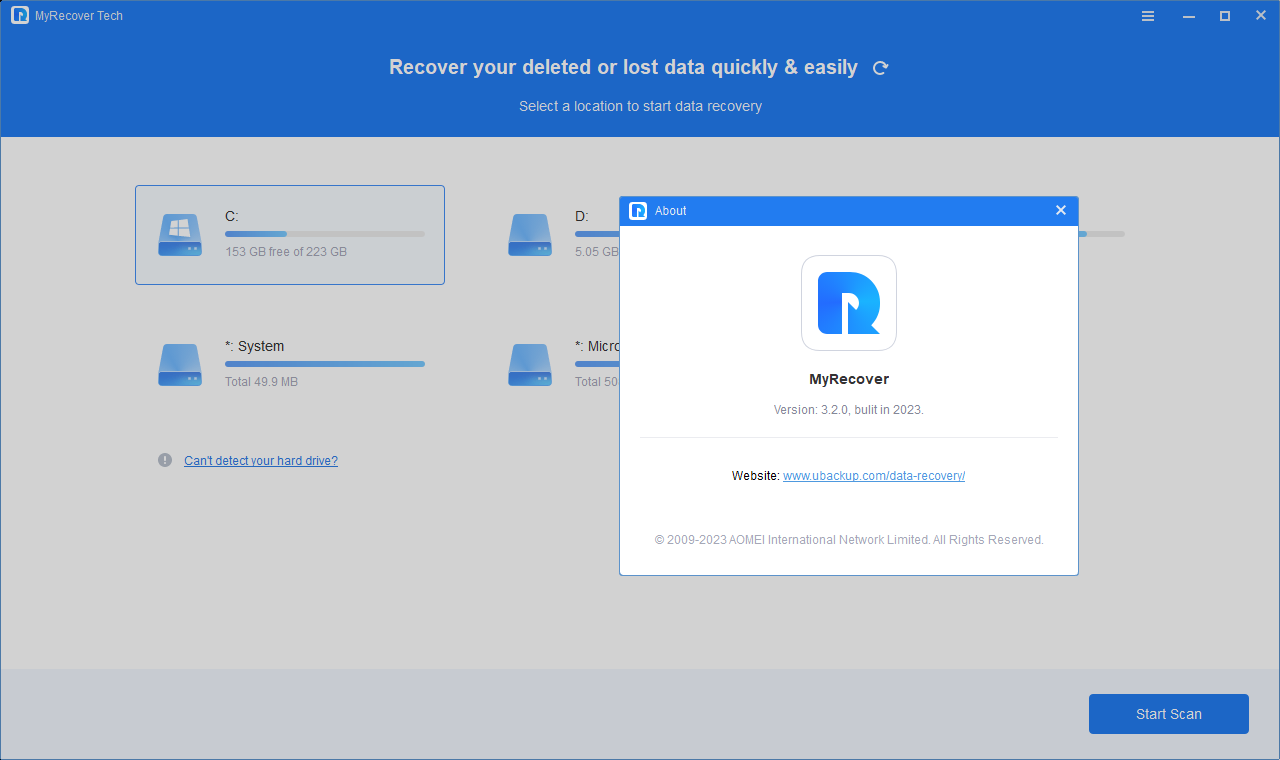Click the MyRecover logo in About dialog
Screen dimensions: 1280x760
pos(849,303)
